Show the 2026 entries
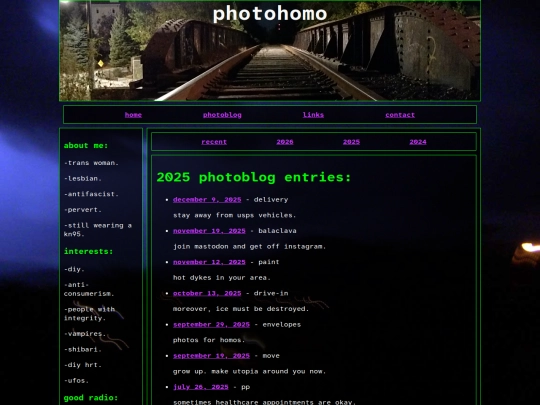 [285, 142]
